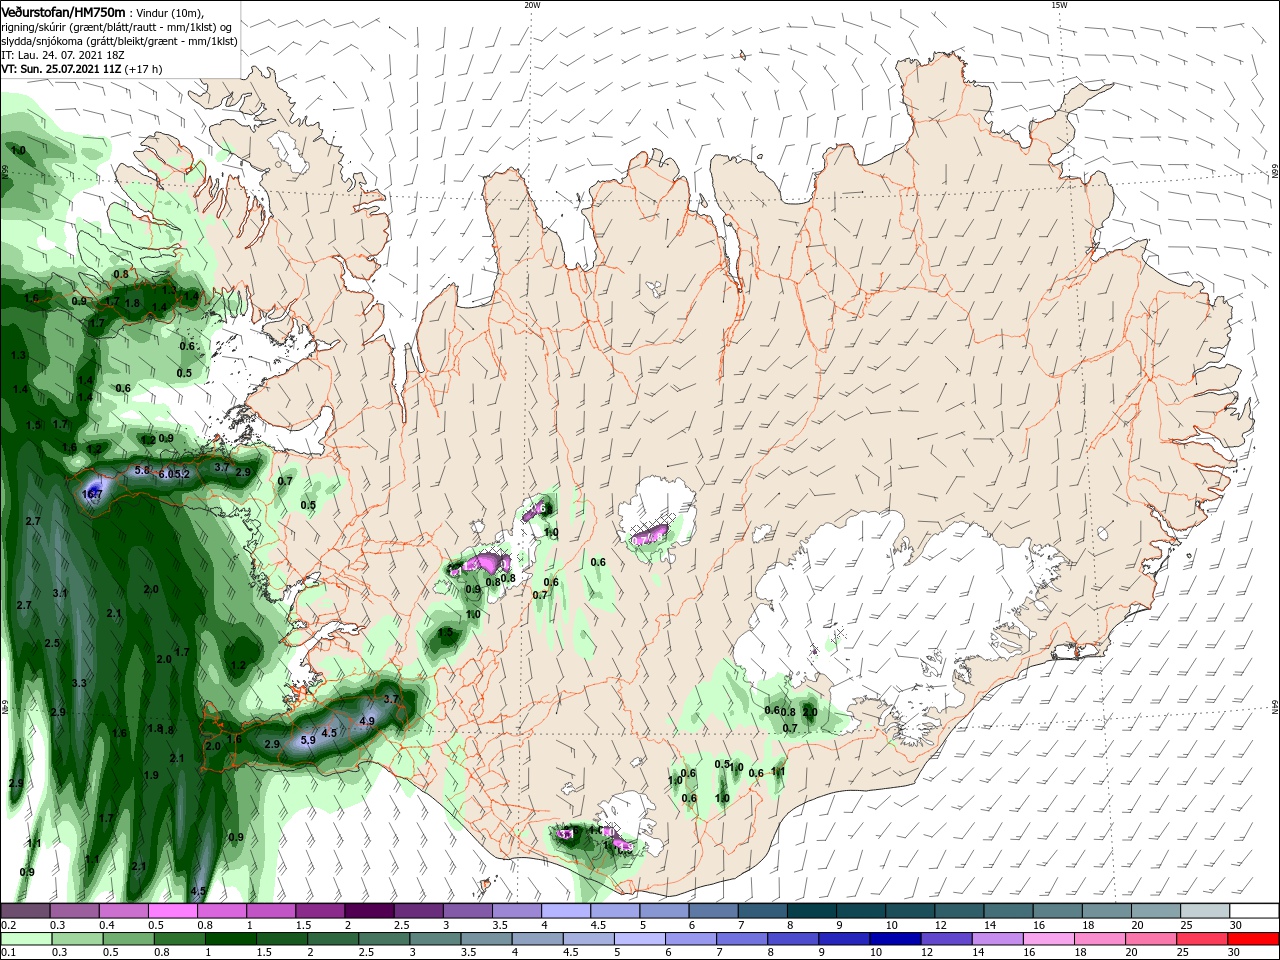Click the 15W longitude label

1059,5
